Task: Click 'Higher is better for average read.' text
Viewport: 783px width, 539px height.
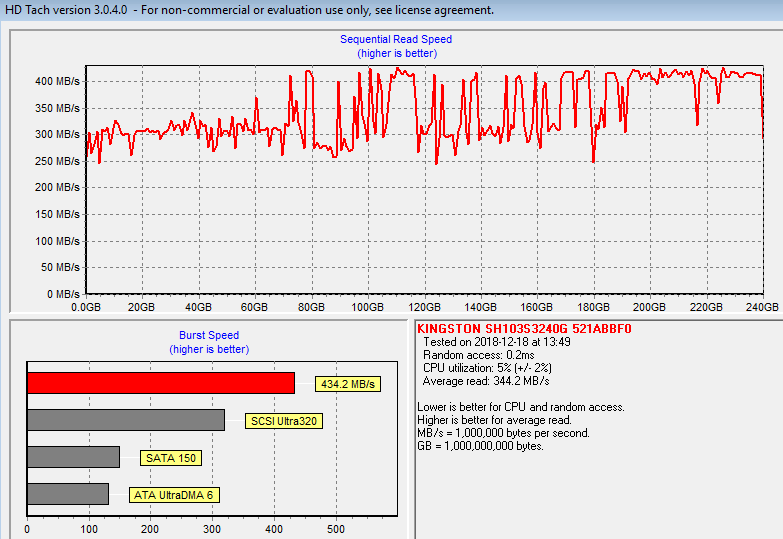Action: [x=494, y=420]
